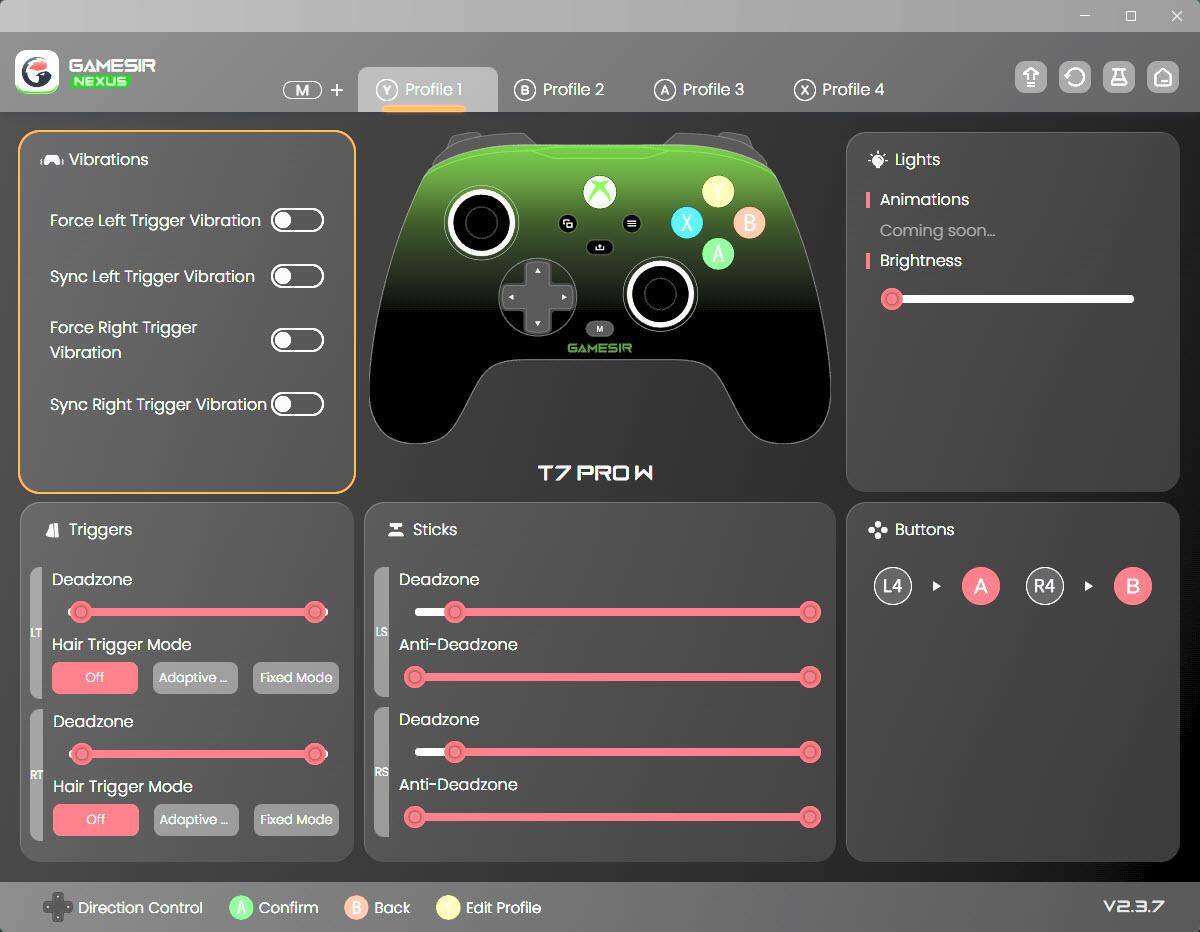The image size is (1200, 932).
Task: Select LT Adaptive hair trigger mode
Action: tap(195, 678)
